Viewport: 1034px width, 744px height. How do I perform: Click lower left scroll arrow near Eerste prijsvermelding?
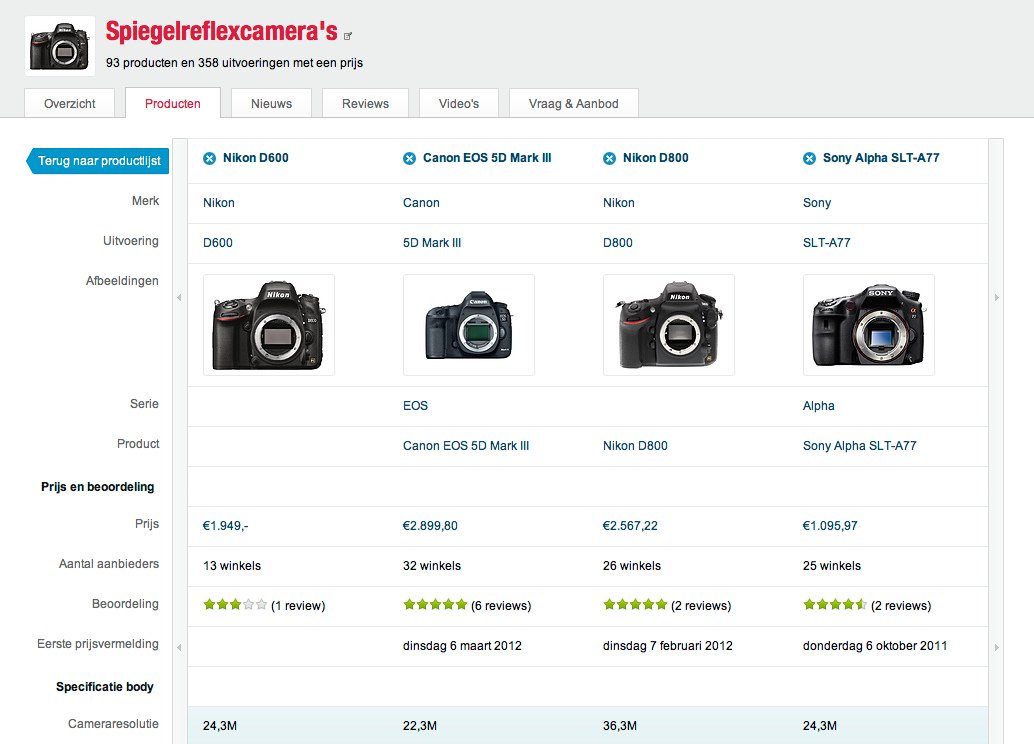click(179, 648)
